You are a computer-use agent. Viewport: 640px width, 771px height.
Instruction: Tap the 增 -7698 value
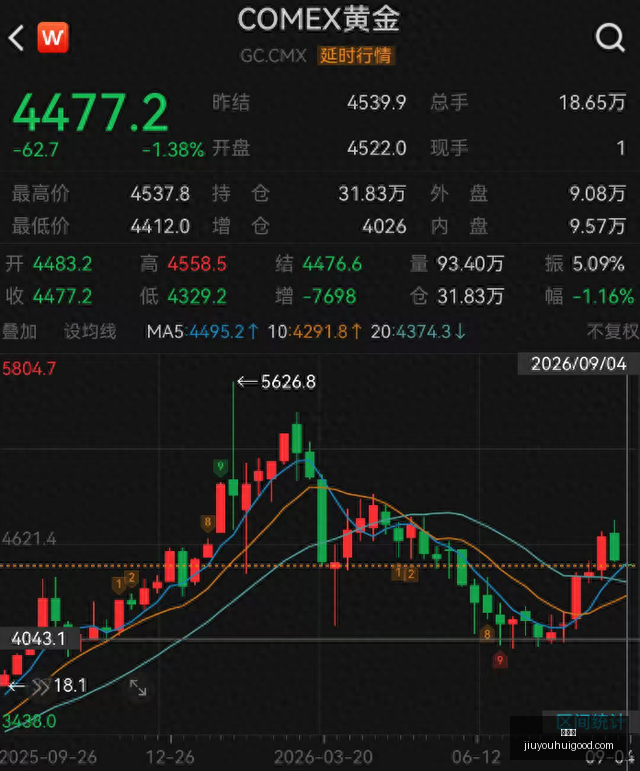(x=329, y=297)
